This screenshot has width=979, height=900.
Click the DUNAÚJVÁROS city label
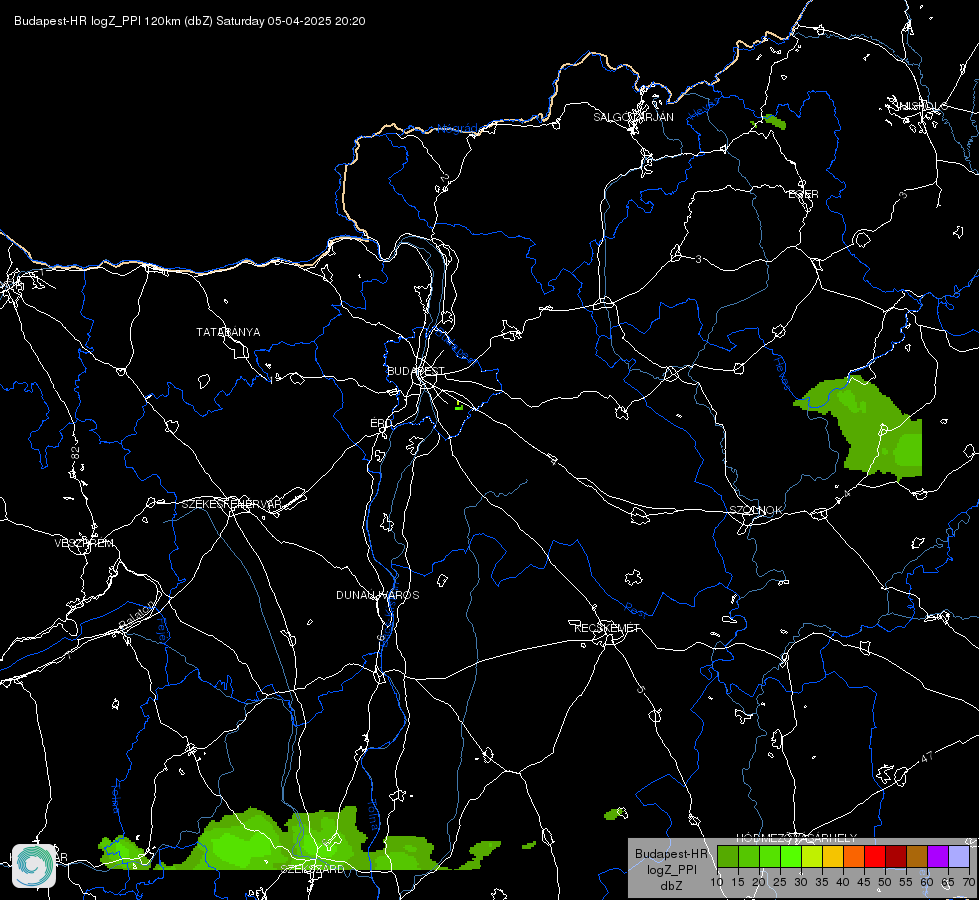pos(378,595)
